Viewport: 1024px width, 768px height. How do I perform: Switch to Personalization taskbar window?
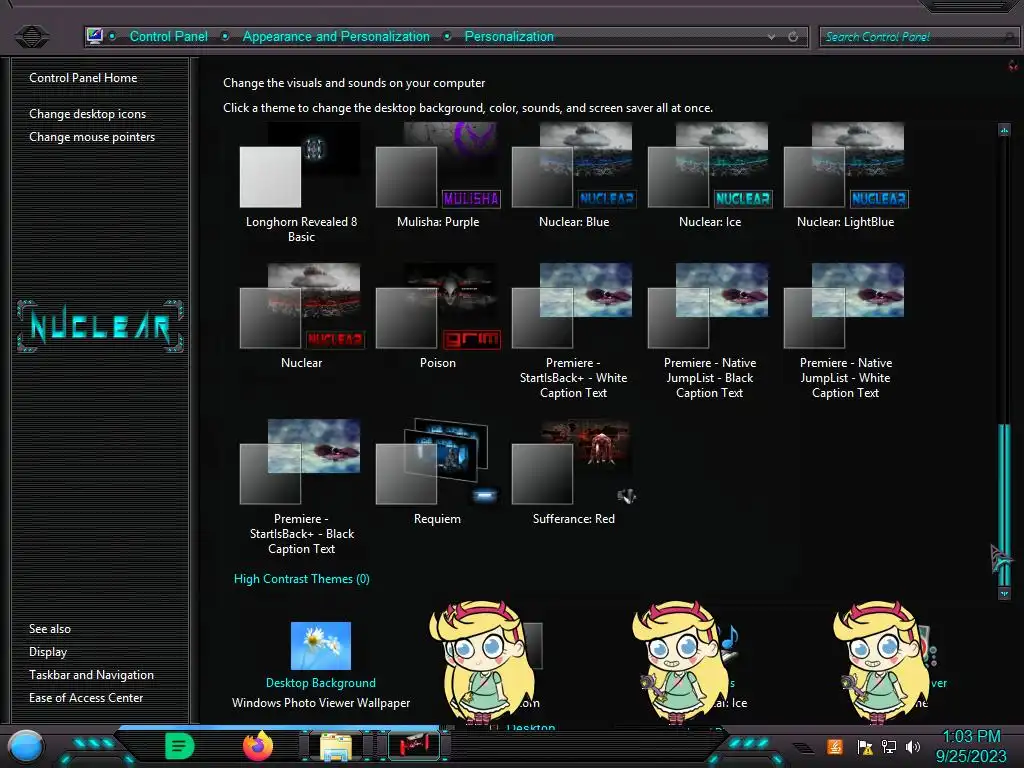[414, 746]
